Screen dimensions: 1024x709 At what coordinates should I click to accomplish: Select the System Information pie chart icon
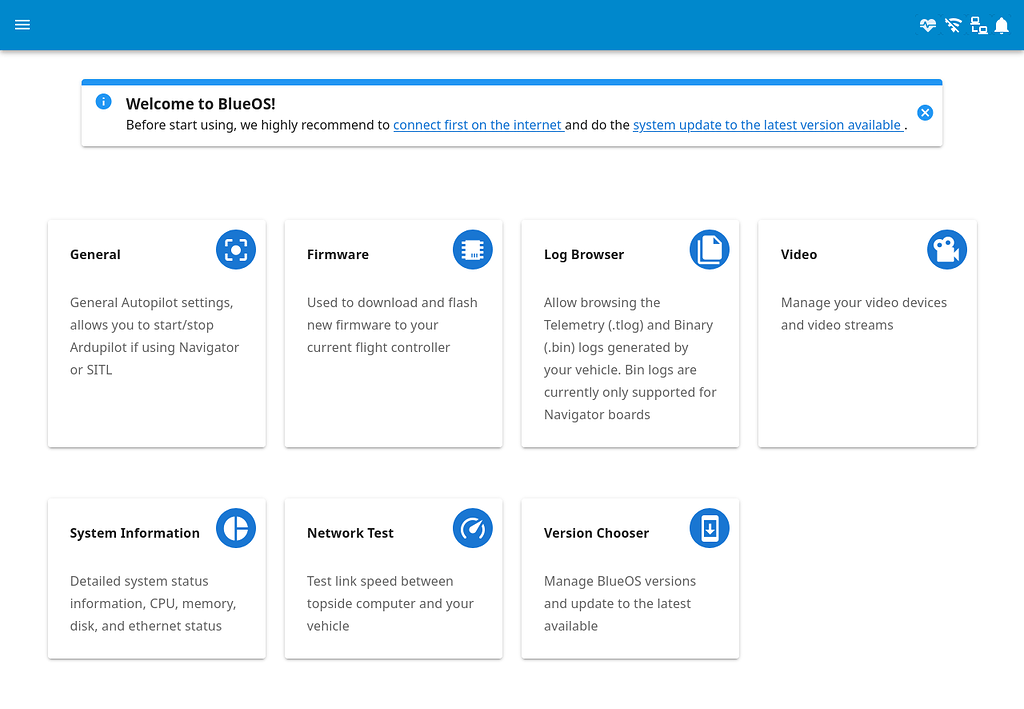[x=236, y=528]
